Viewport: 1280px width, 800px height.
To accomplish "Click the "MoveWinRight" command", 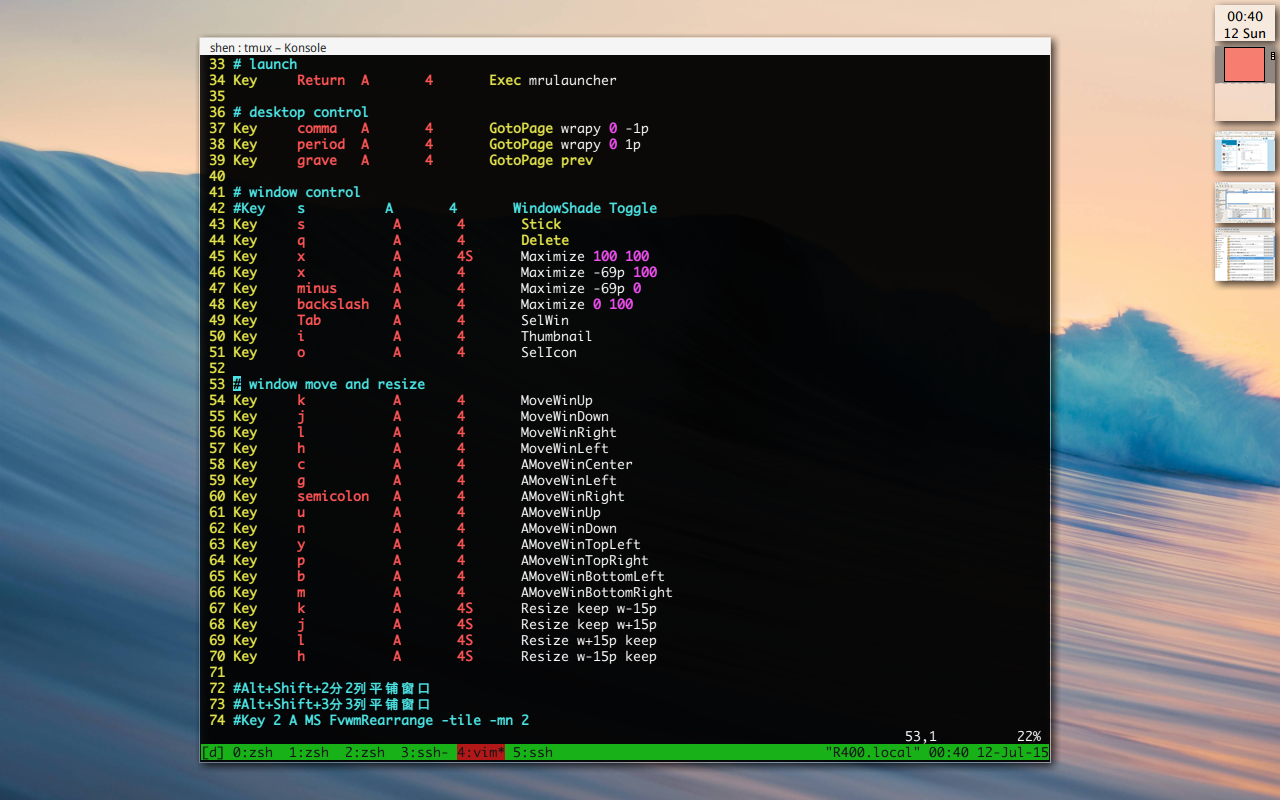I will click(569, 432).
